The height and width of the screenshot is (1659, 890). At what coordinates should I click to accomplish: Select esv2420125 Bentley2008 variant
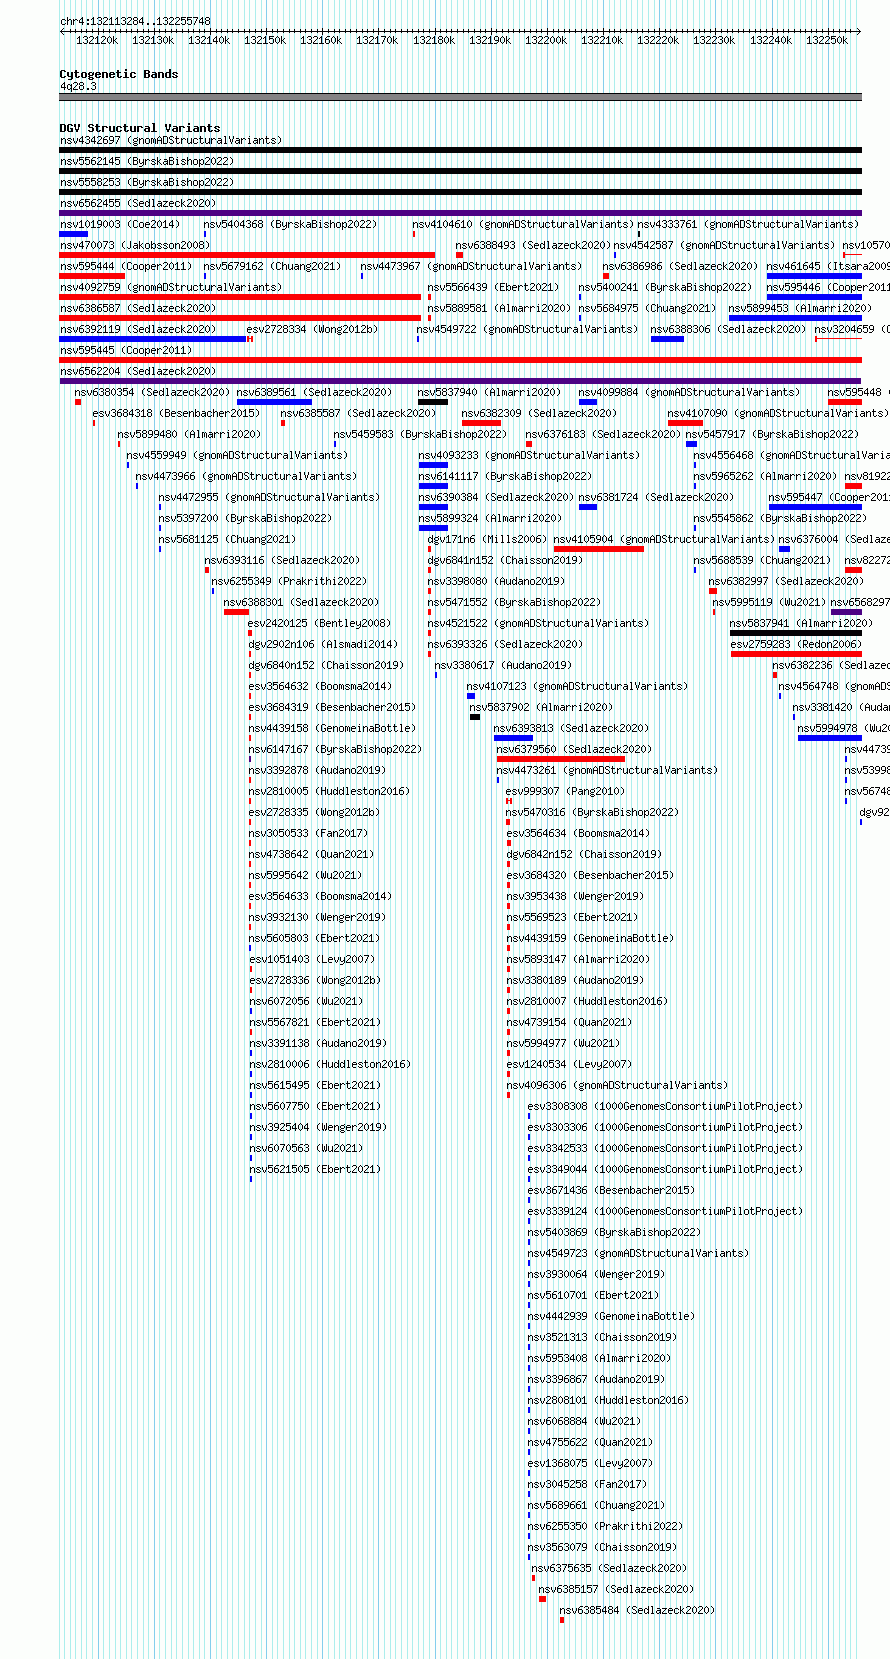pos(320,623)
